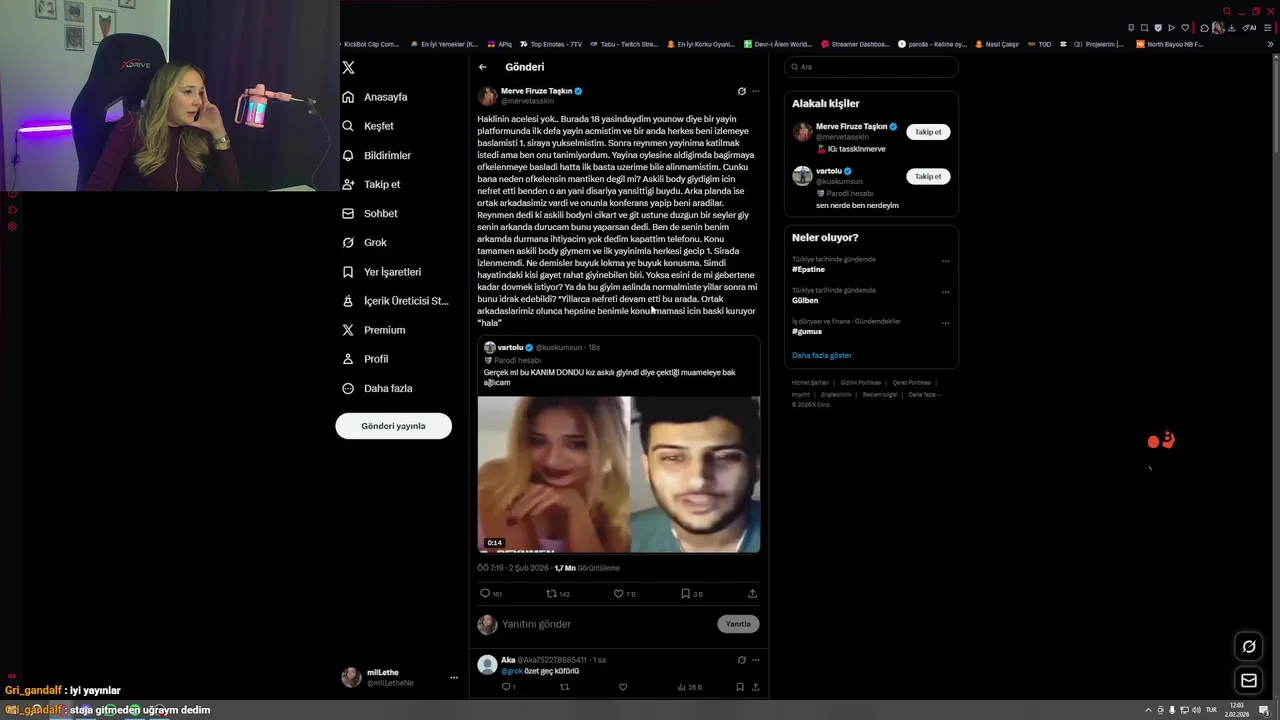This screenshot has width=1280, height=720.
Task: Click the @grok mention in Aka's reply
Action: [512, 672]
